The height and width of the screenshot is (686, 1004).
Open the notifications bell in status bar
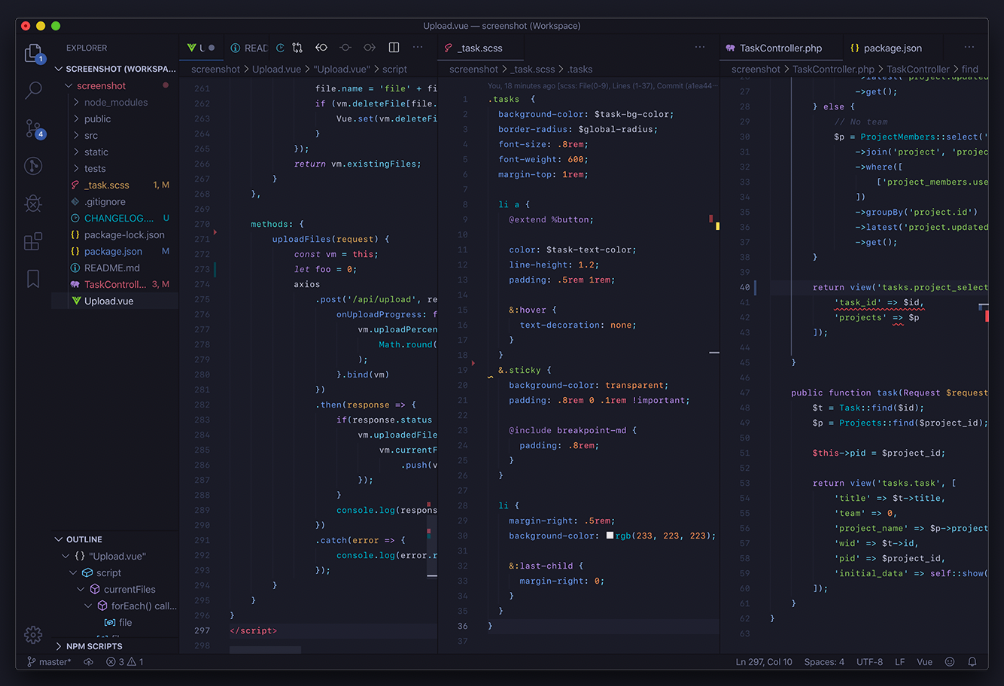coord(973,662)
